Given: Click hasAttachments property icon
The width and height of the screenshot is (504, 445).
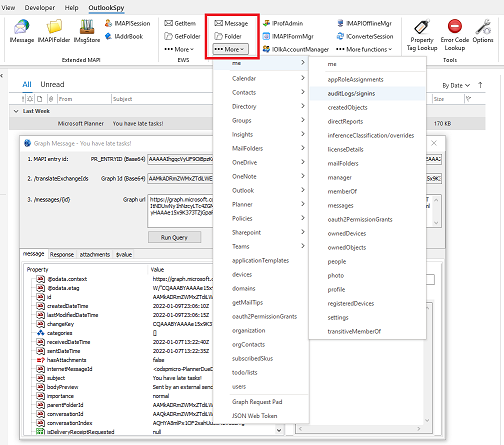Looking at the screenshot, I should 40,360.
